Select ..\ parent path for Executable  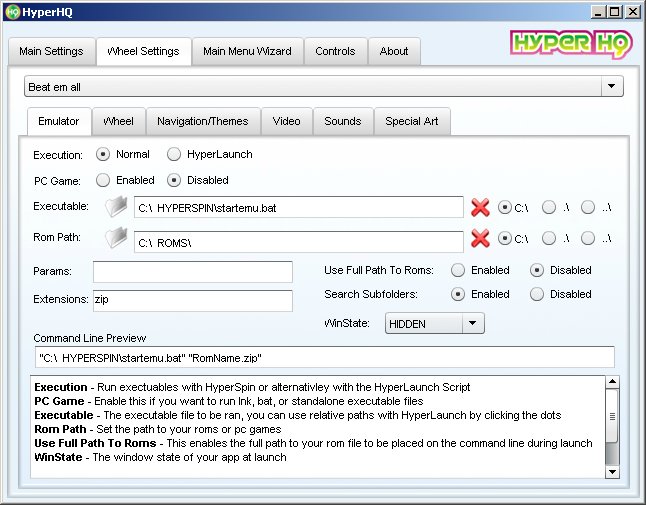point(588,207)
